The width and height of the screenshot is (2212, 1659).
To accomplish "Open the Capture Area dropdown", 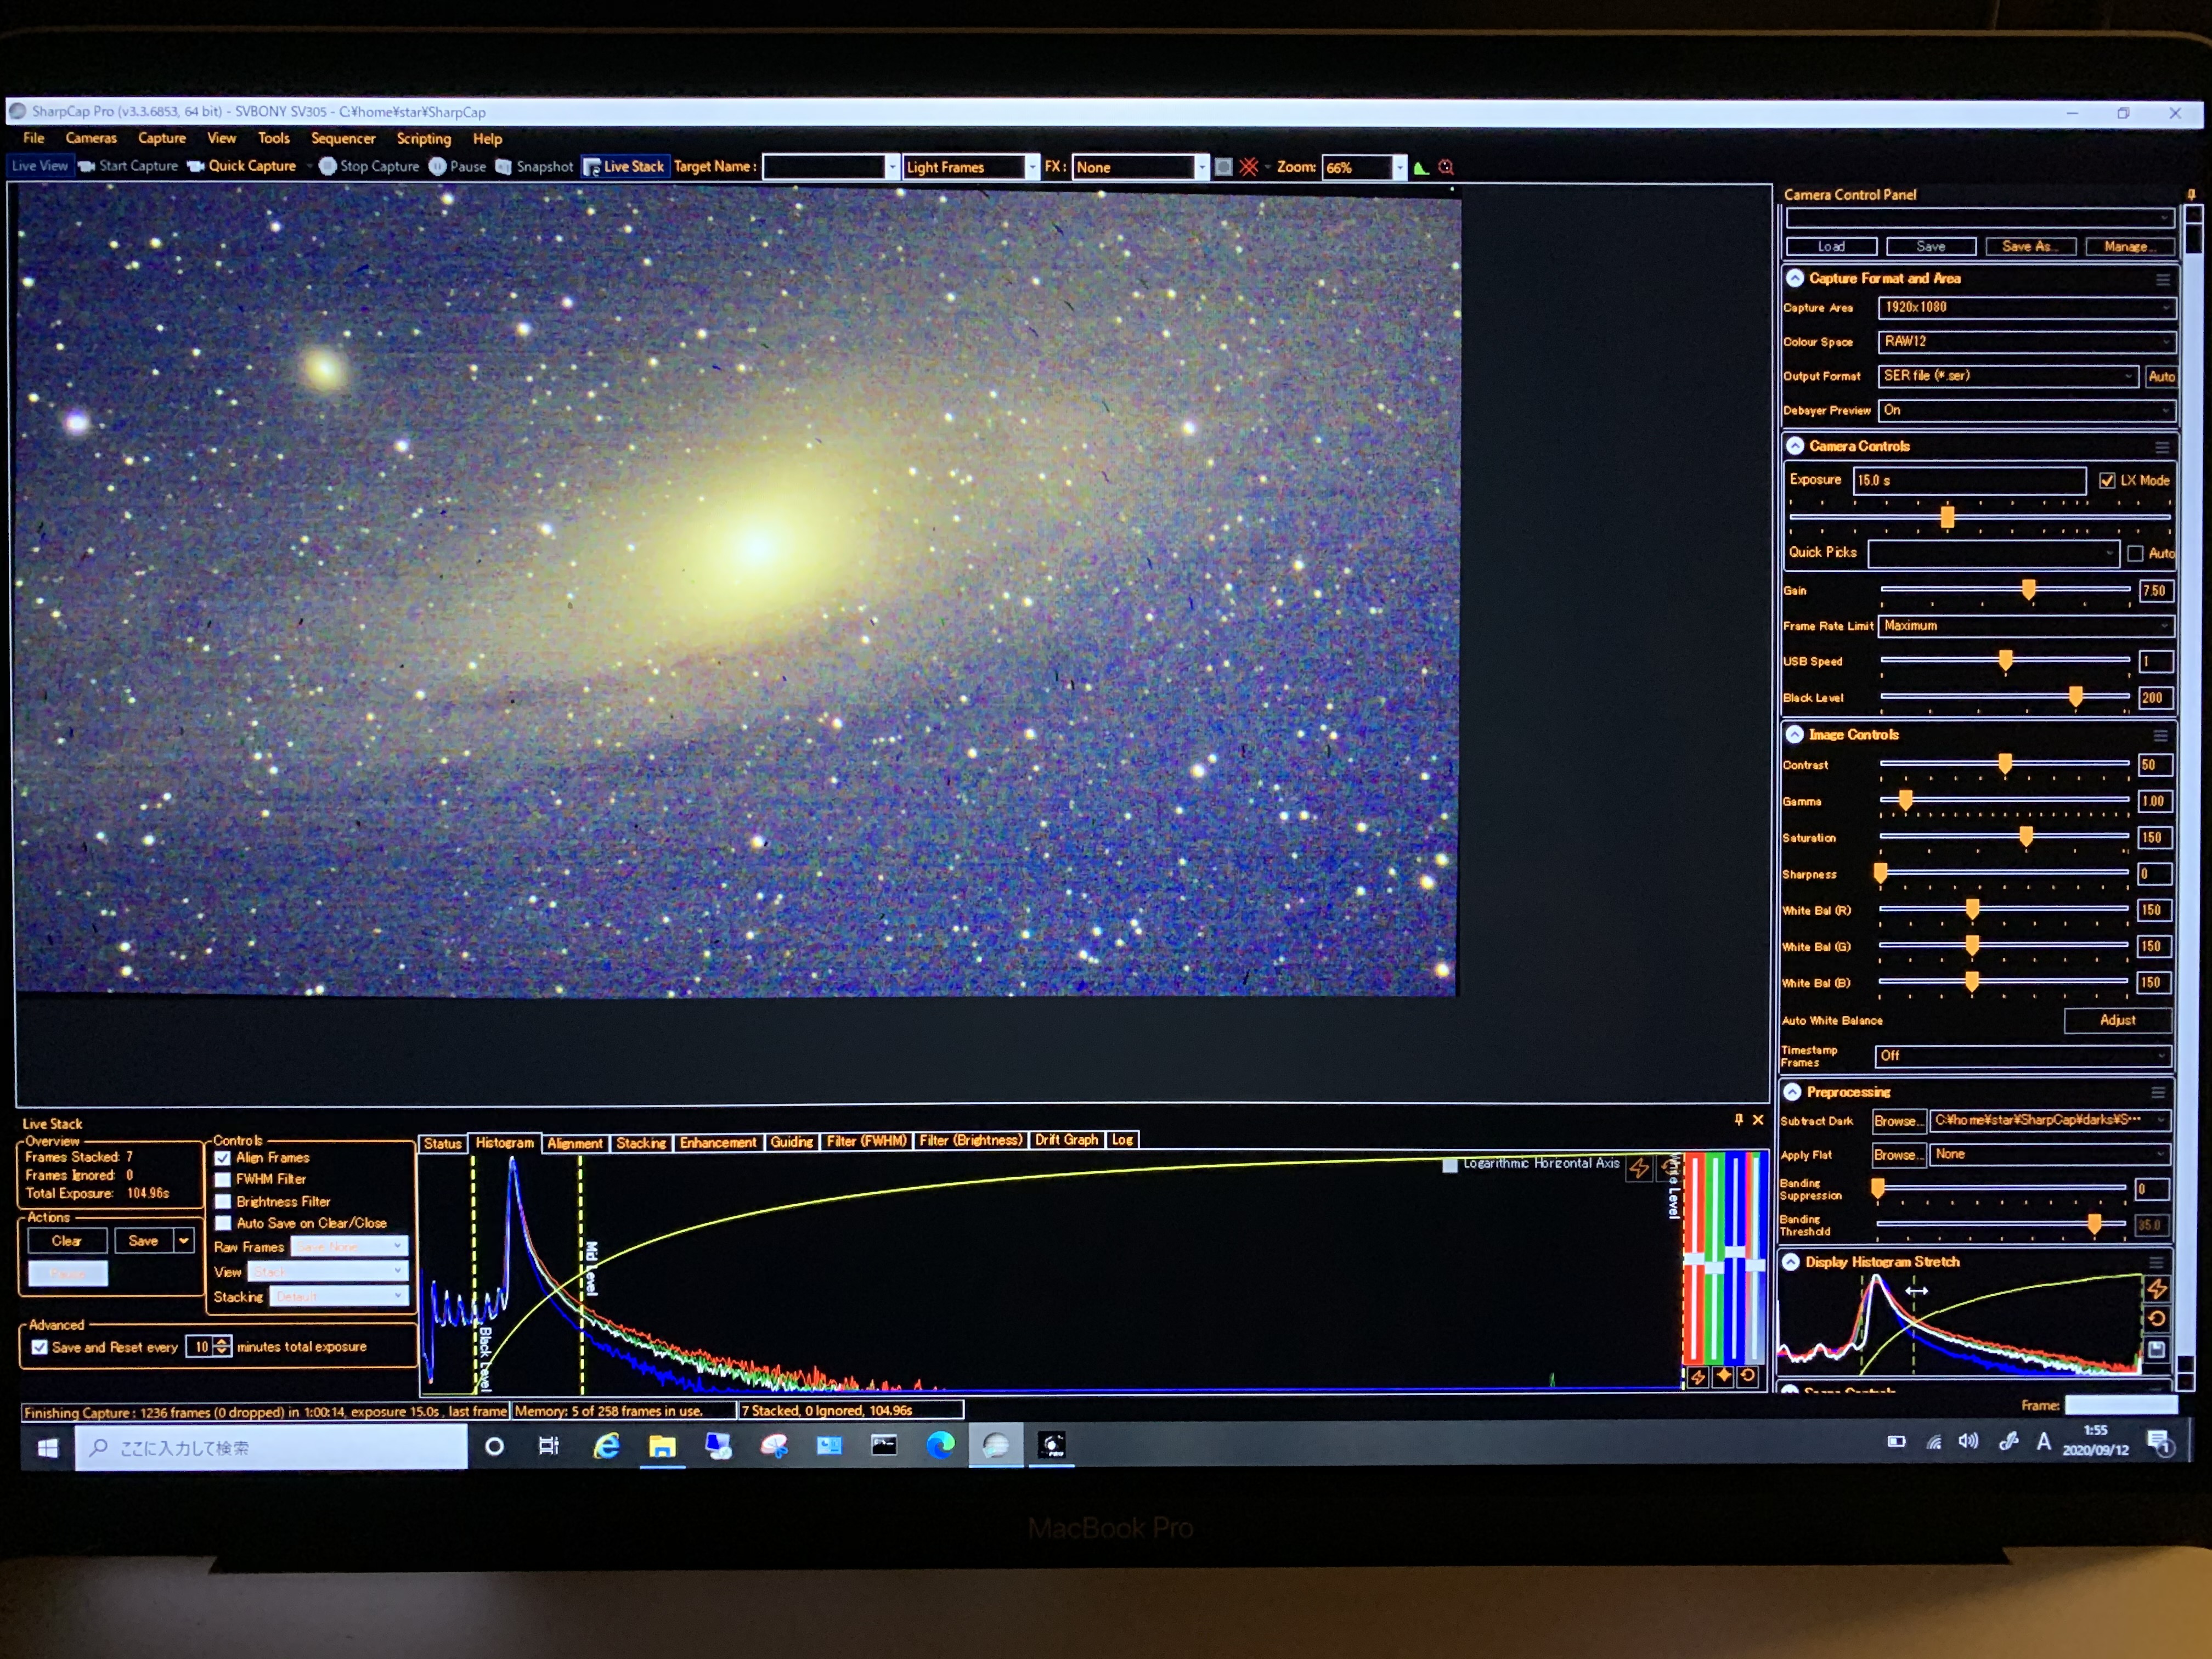I will point(2027,308).
